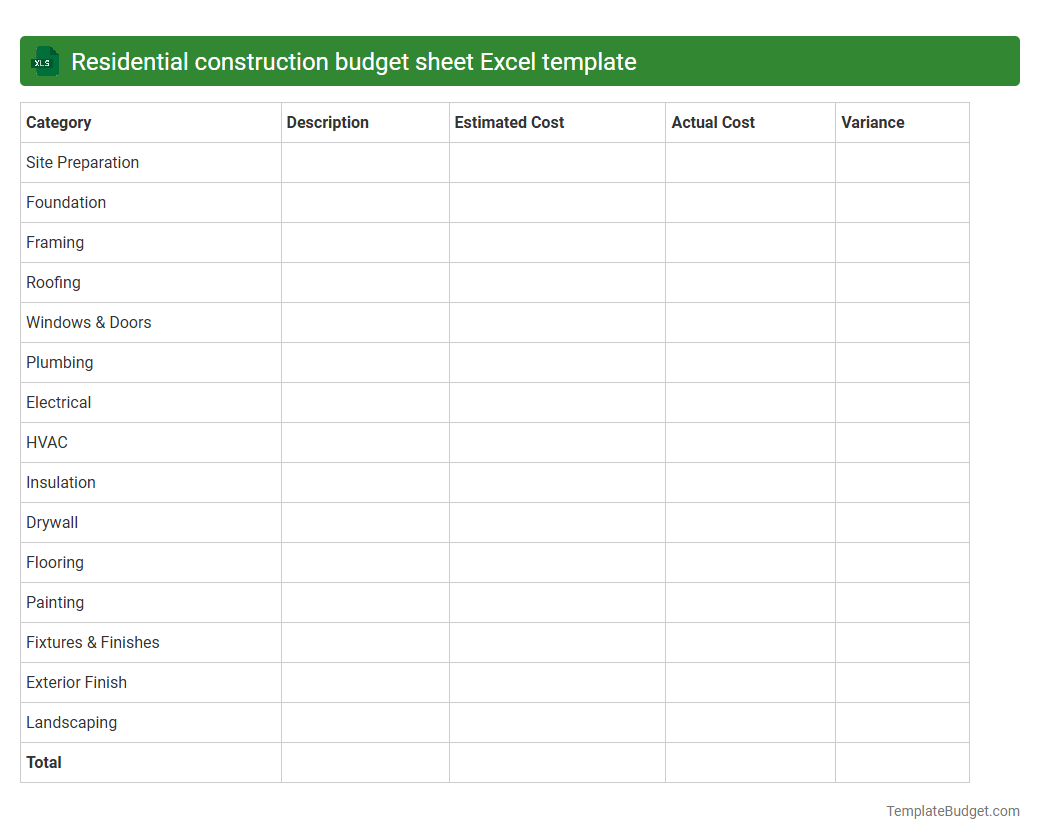Image resolution: width=1040 pixels, height=840 pixels.
Task: Click the Drywall category cell
Action: click(x=52, y=522)
